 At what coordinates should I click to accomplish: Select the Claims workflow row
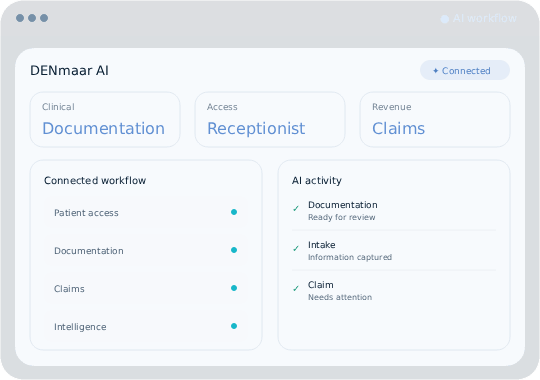146,288
